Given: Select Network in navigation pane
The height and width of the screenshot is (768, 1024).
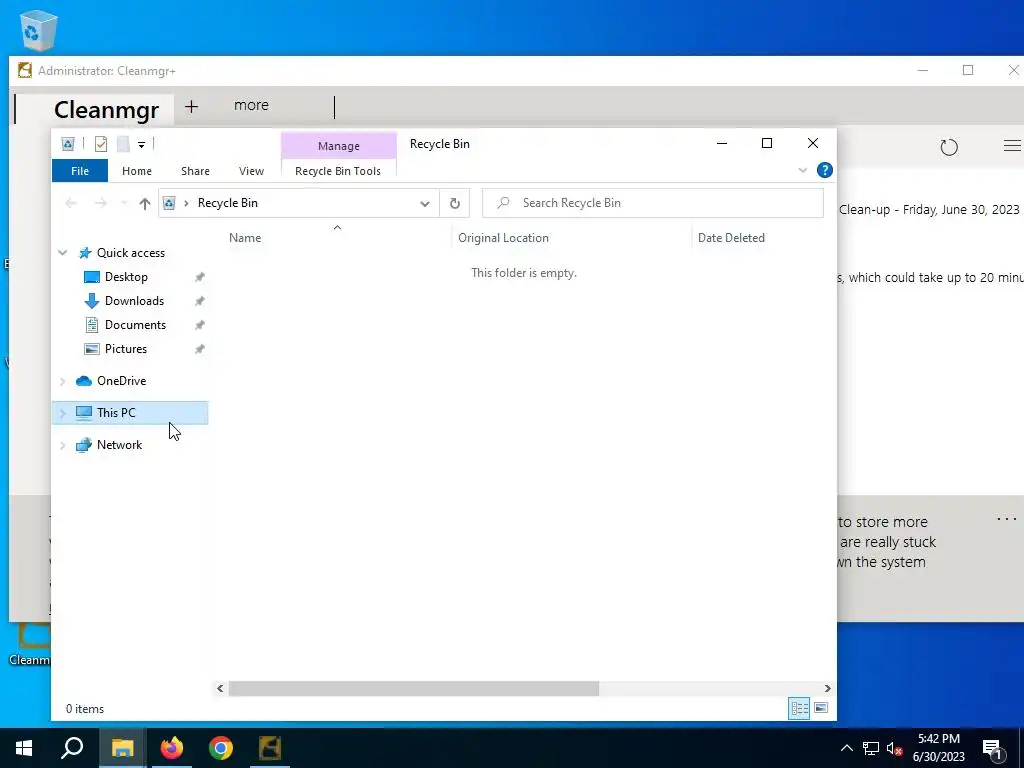Looking at the screenshot, I should point(119,445).
